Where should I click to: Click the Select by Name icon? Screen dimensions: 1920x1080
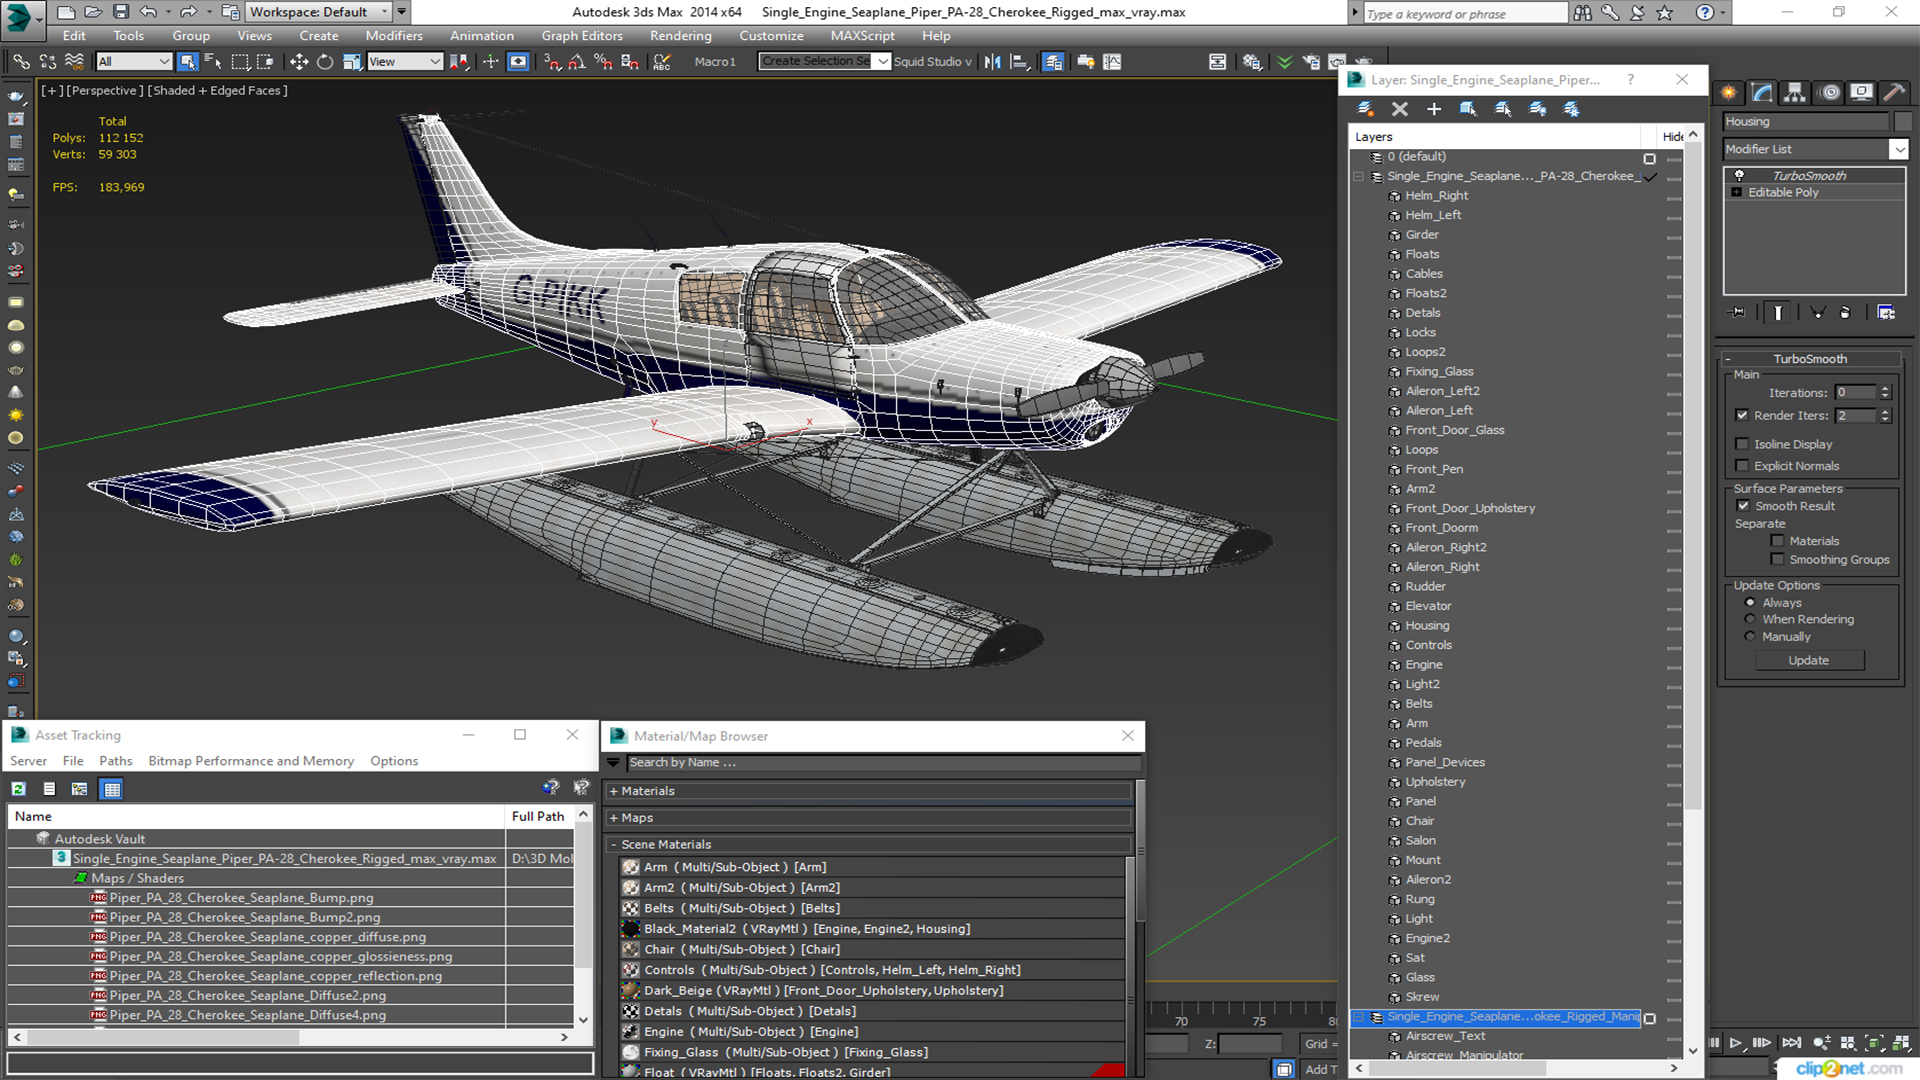(213, 62)
